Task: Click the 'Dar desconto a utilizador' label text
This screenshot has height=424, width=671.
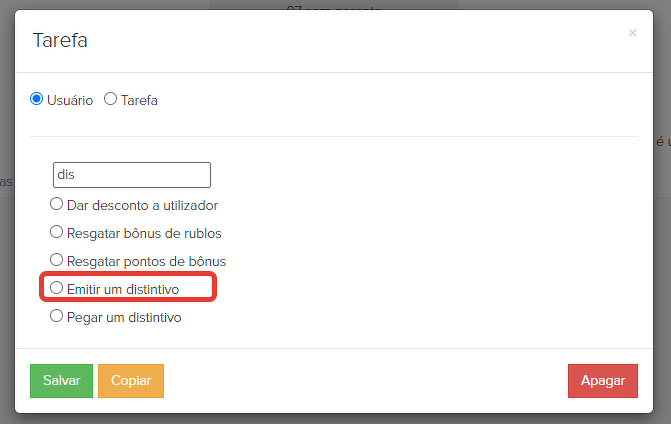Action: point(142,205)
